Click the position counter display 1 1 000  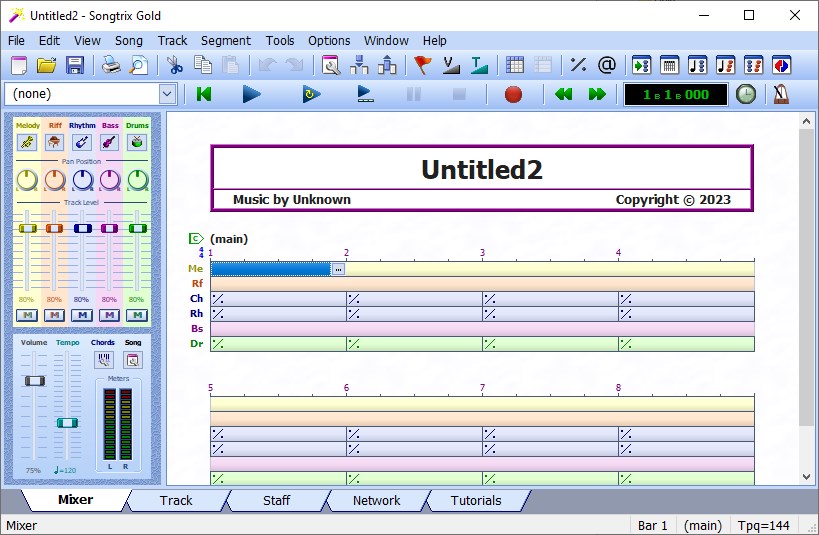coord(676,95)
